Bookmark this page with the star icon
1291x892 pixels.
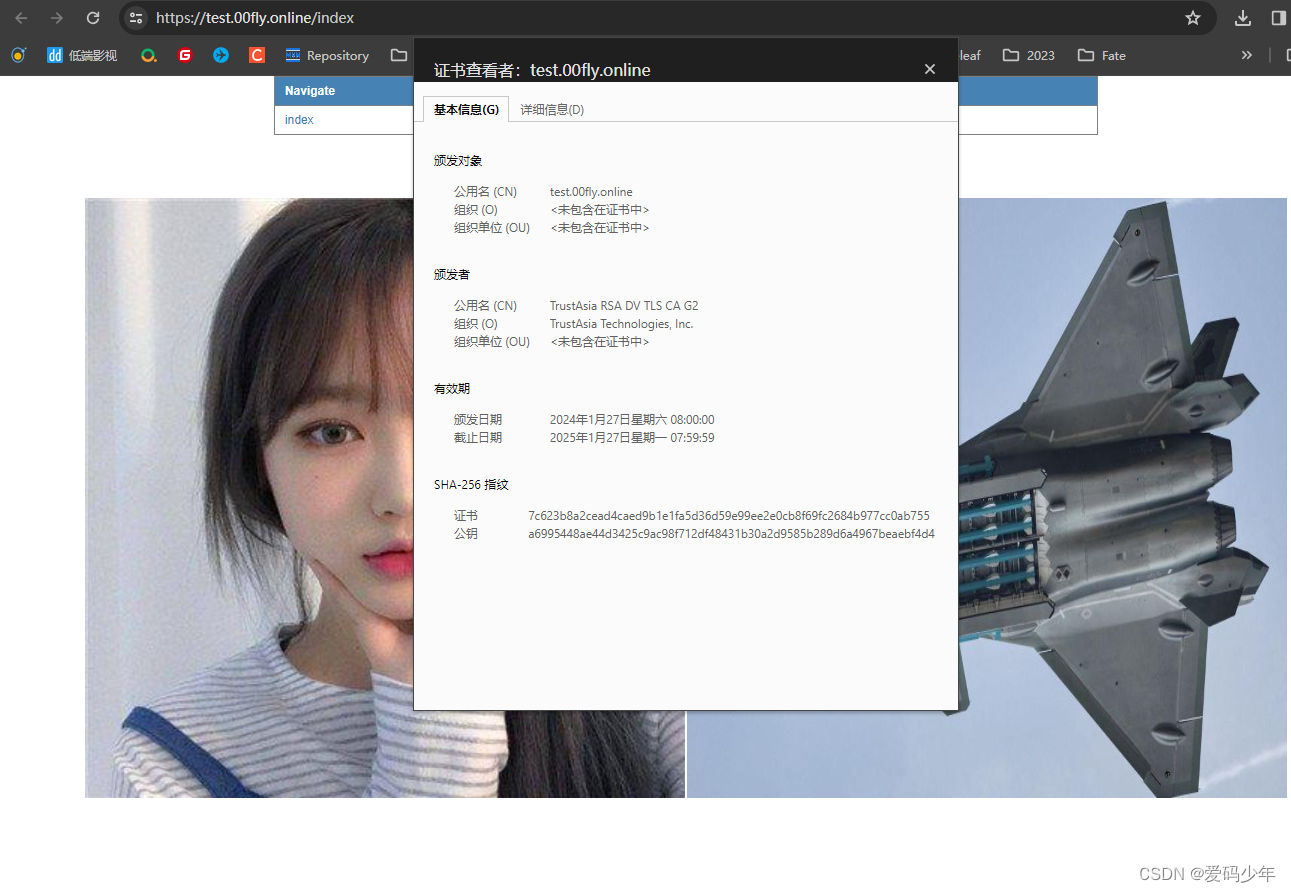coord(1192,18)
